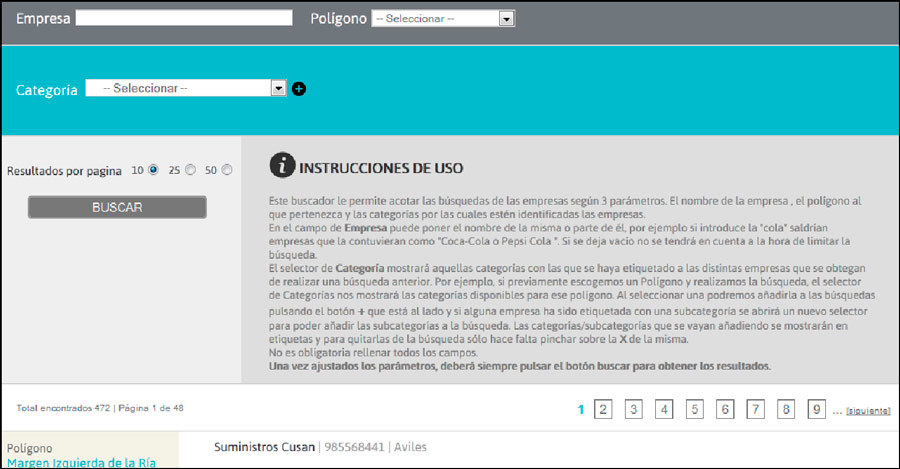Go to results page 6
The height and width of the screenshot is (469, 900).
tap(725, 409)
